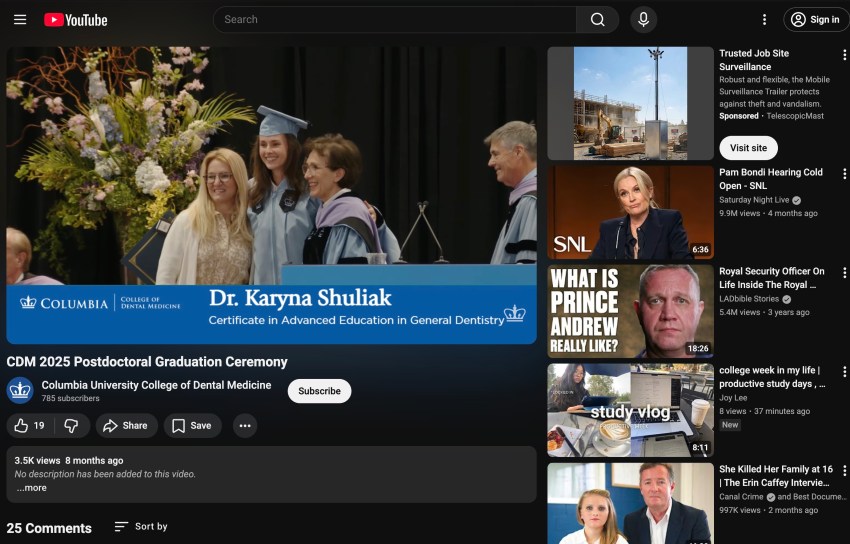Open the Prince Andrew video thumbnail
Image resolution: width=850 pixels, height=544 pixels.
pyautogui.click(x=630, y=311)
